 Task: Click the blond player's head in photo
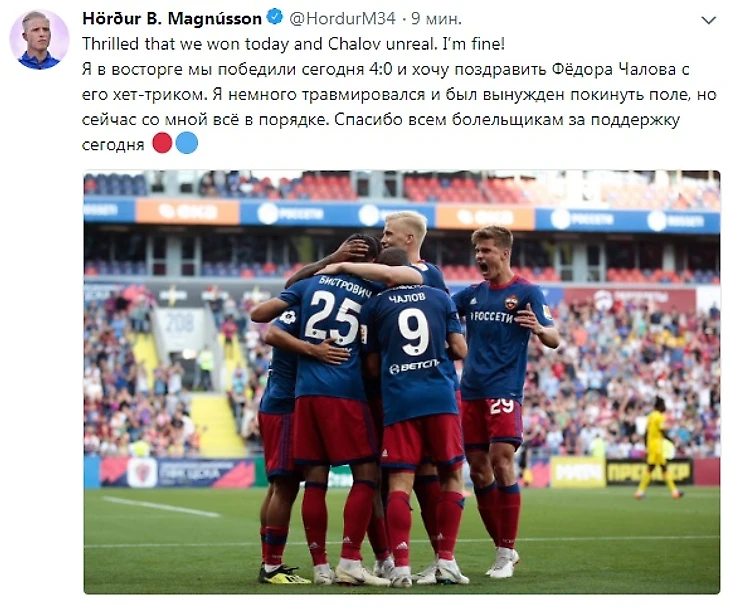(406, 231)
